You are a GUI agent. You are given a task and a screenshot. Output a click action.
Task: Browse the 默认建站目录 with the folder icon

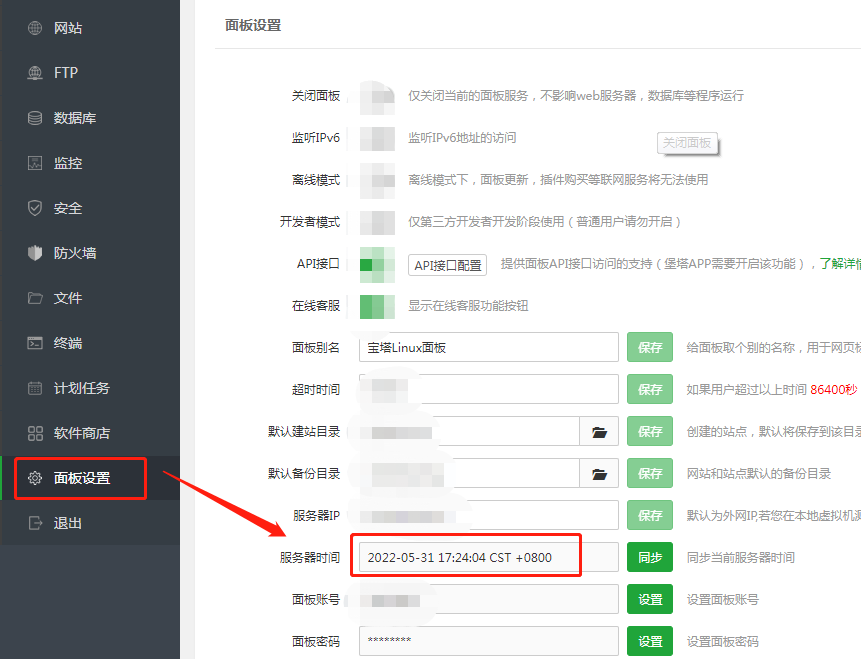pyautogui.click(x=598, y=430)
